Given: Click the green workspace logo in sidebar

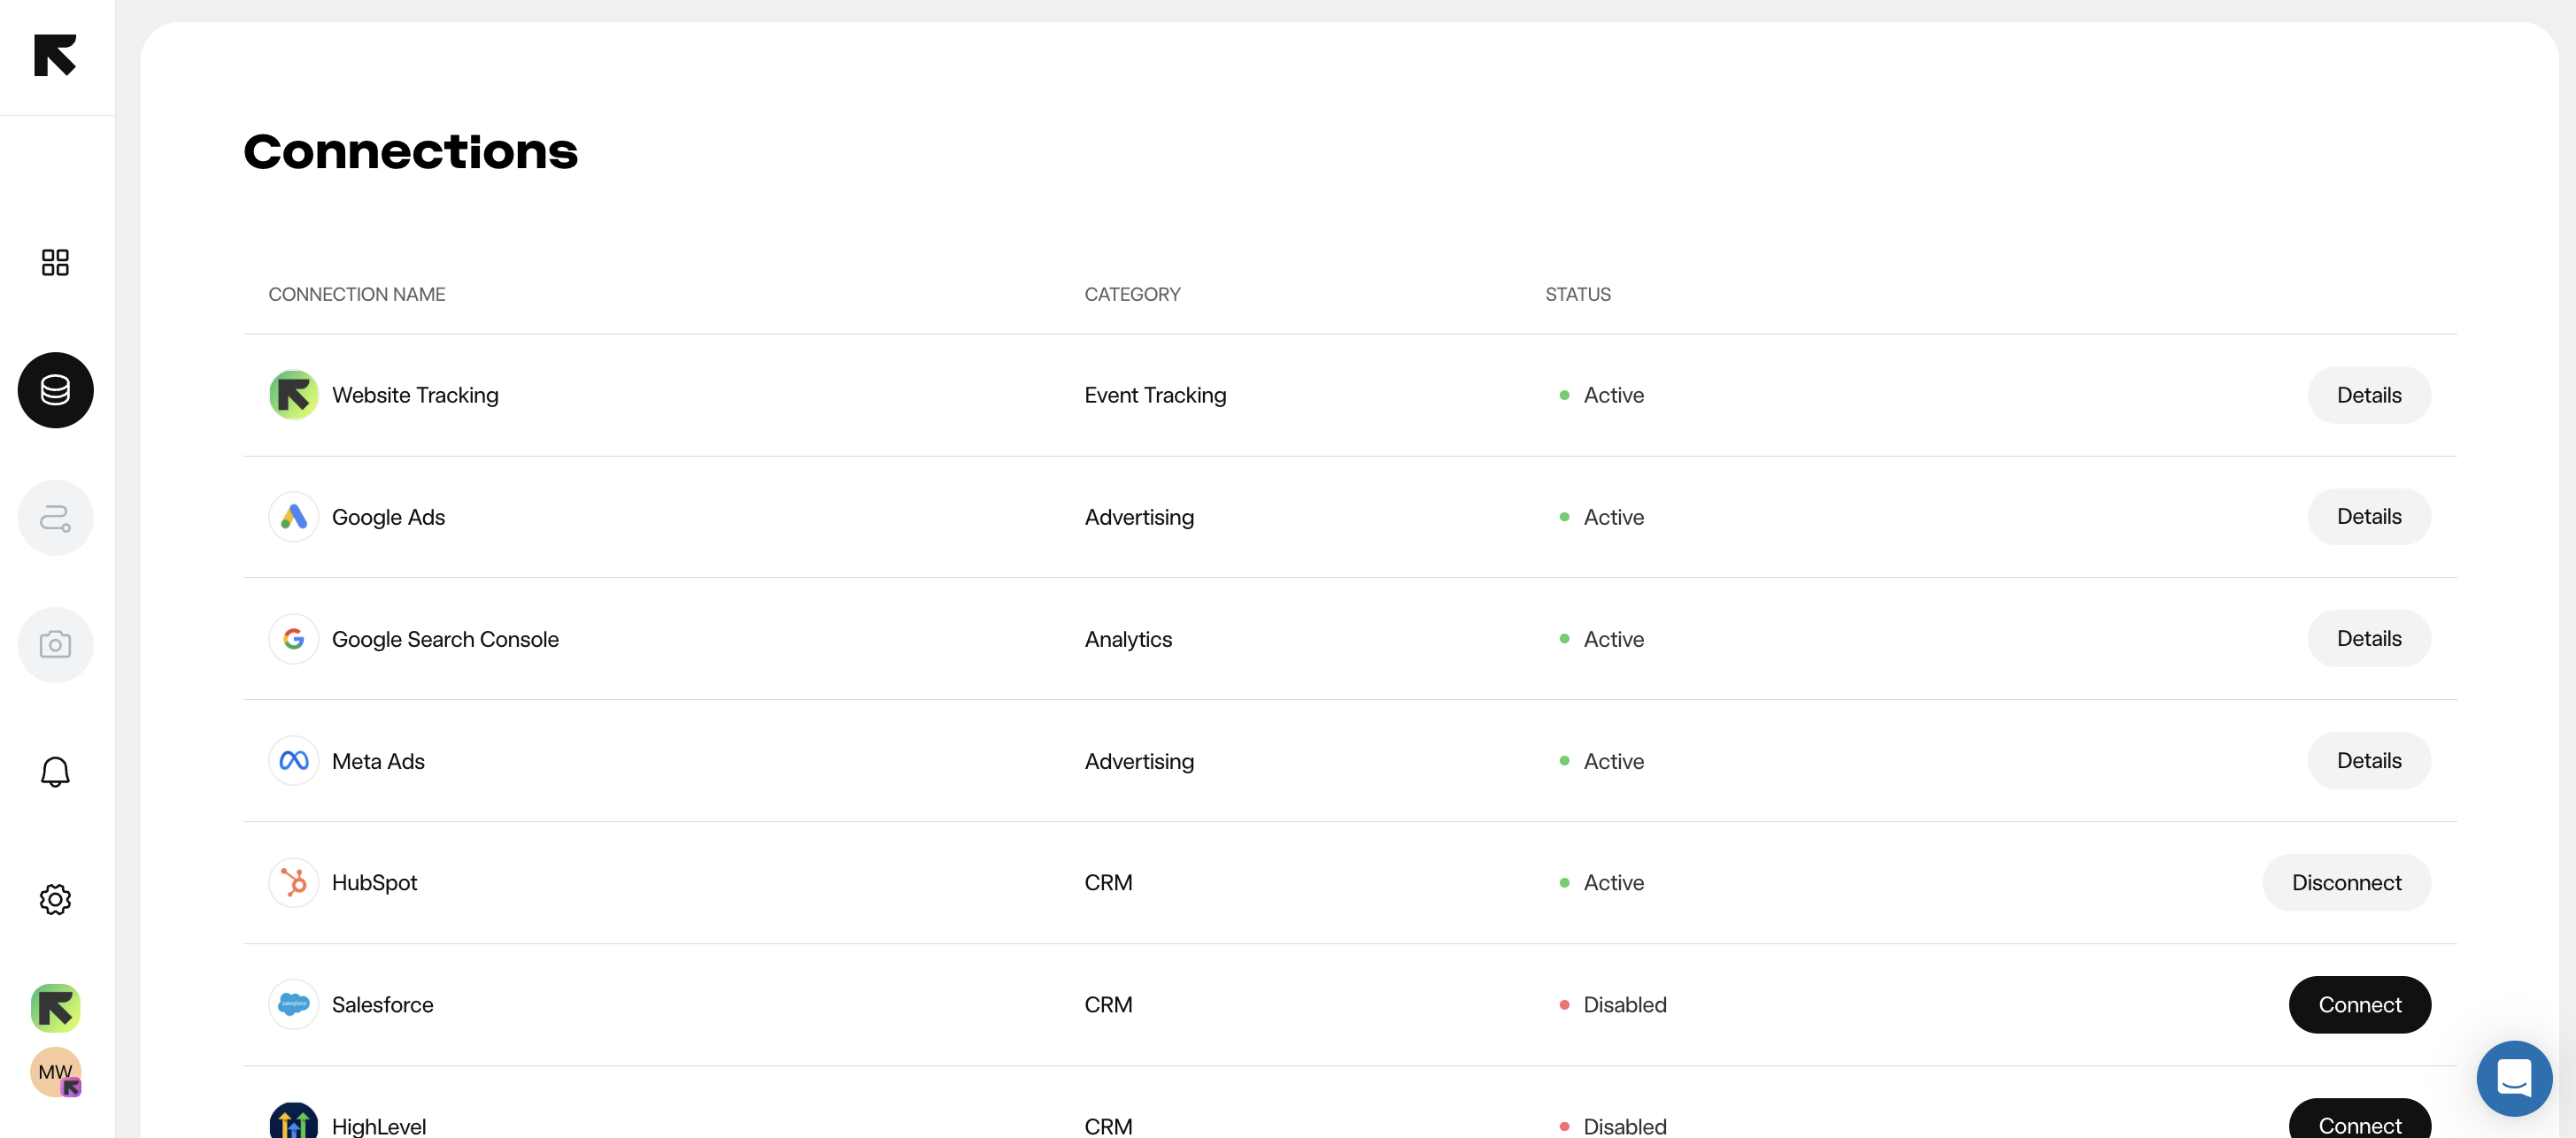Looking at the screenshot, I should [x=55, y=1008].
